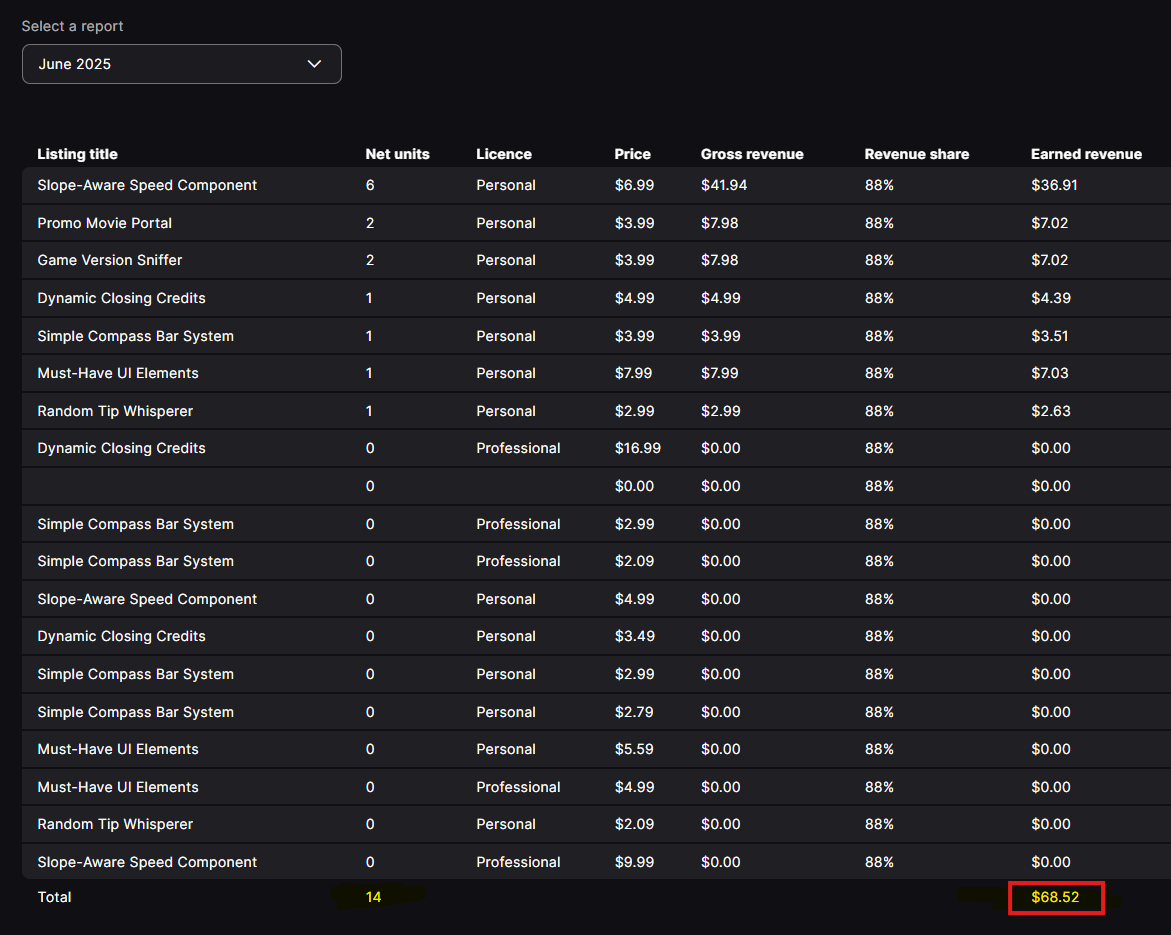This screenshot has width=1171, height=935.
Task: Click the $7.99 price of Must-Have UI Elements
Action: [633, 373]
